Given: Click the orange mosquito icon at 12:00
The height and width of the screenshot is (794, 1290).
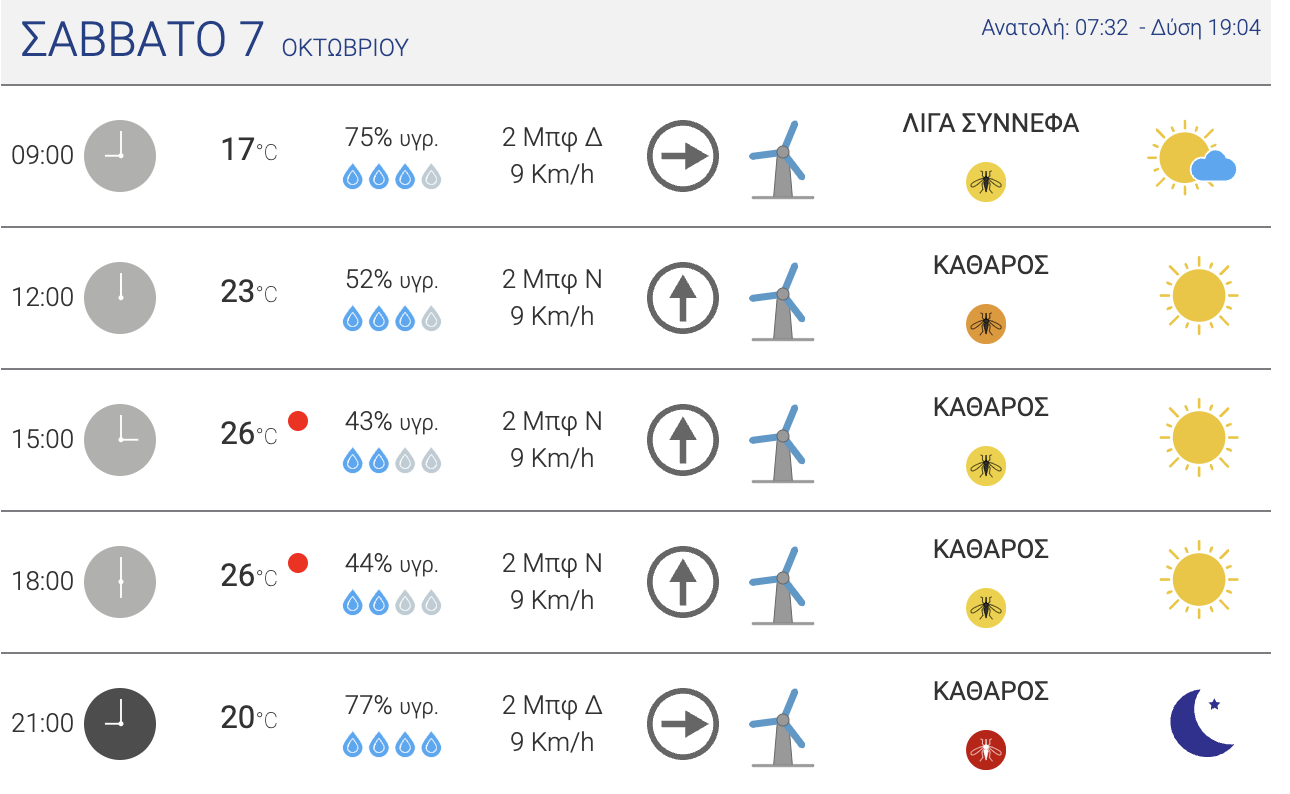Looking at the screenshot, I should (x=986, y=324).
